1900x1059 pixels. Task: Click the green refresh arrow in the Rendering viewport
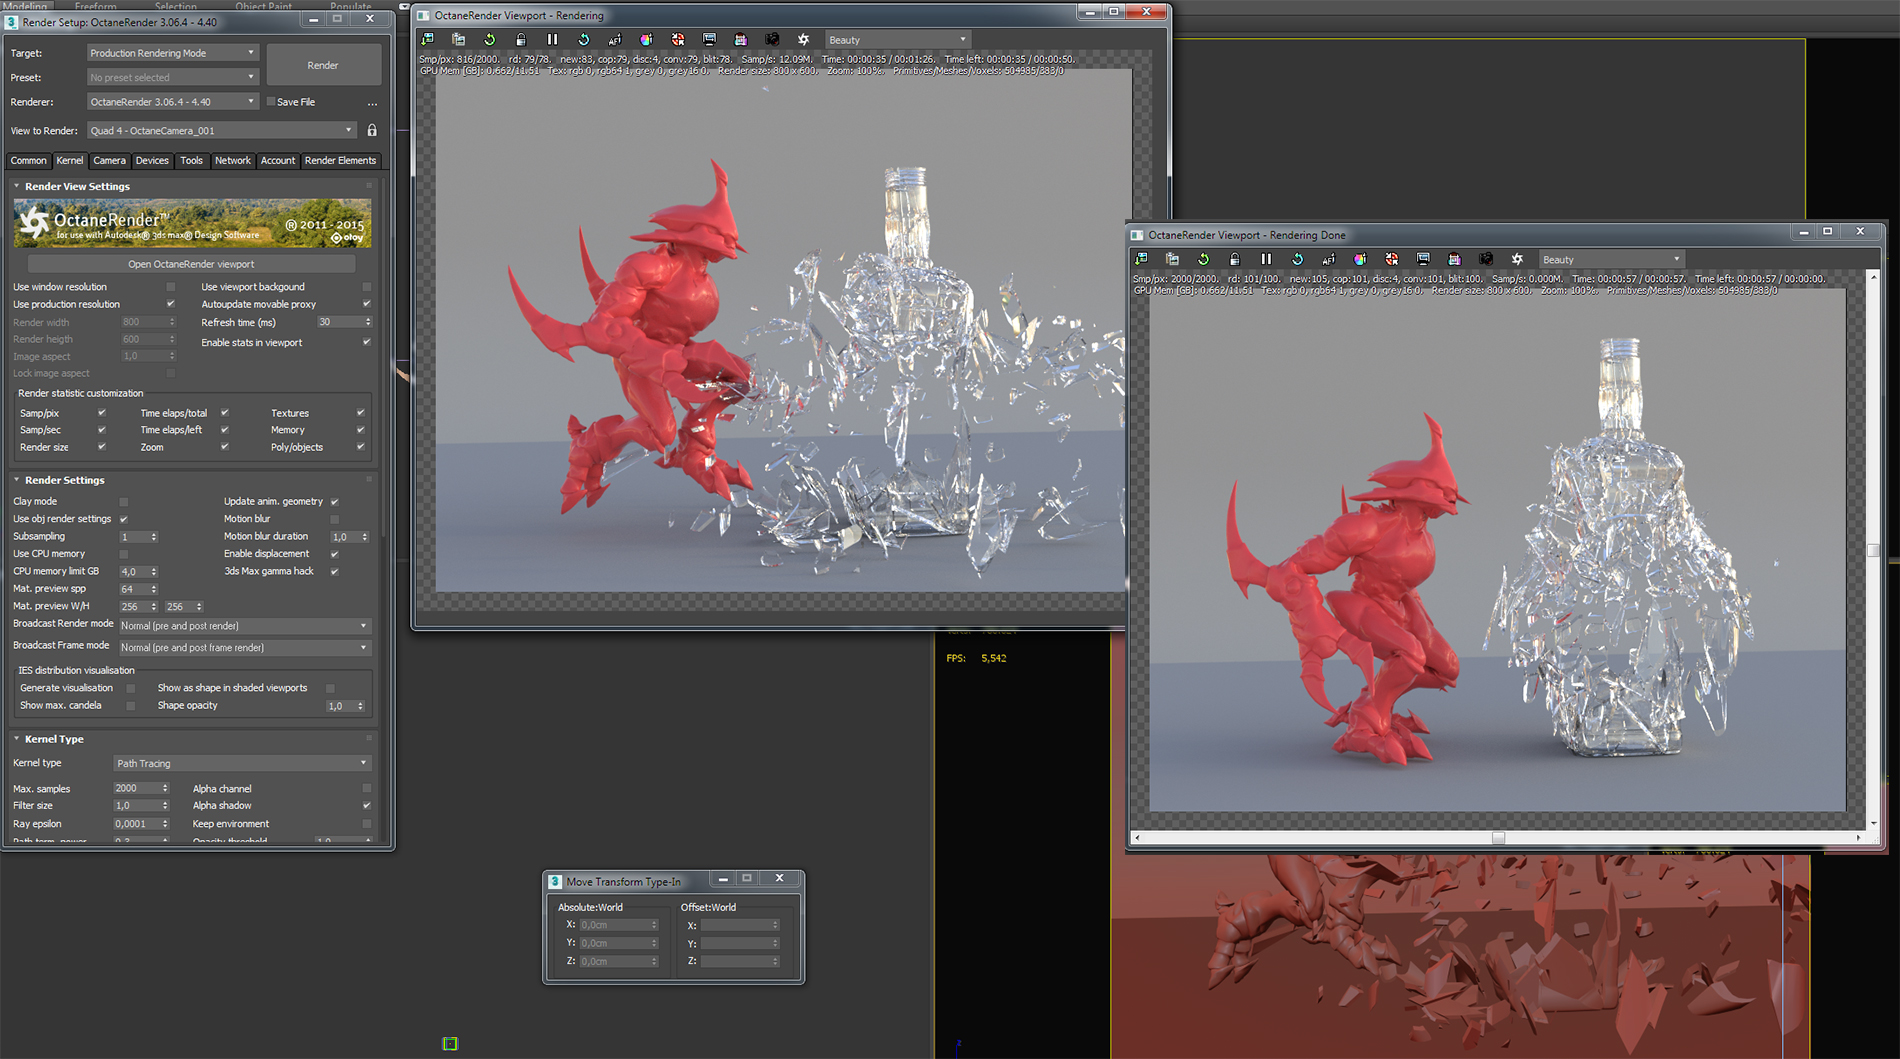(490, 40)
